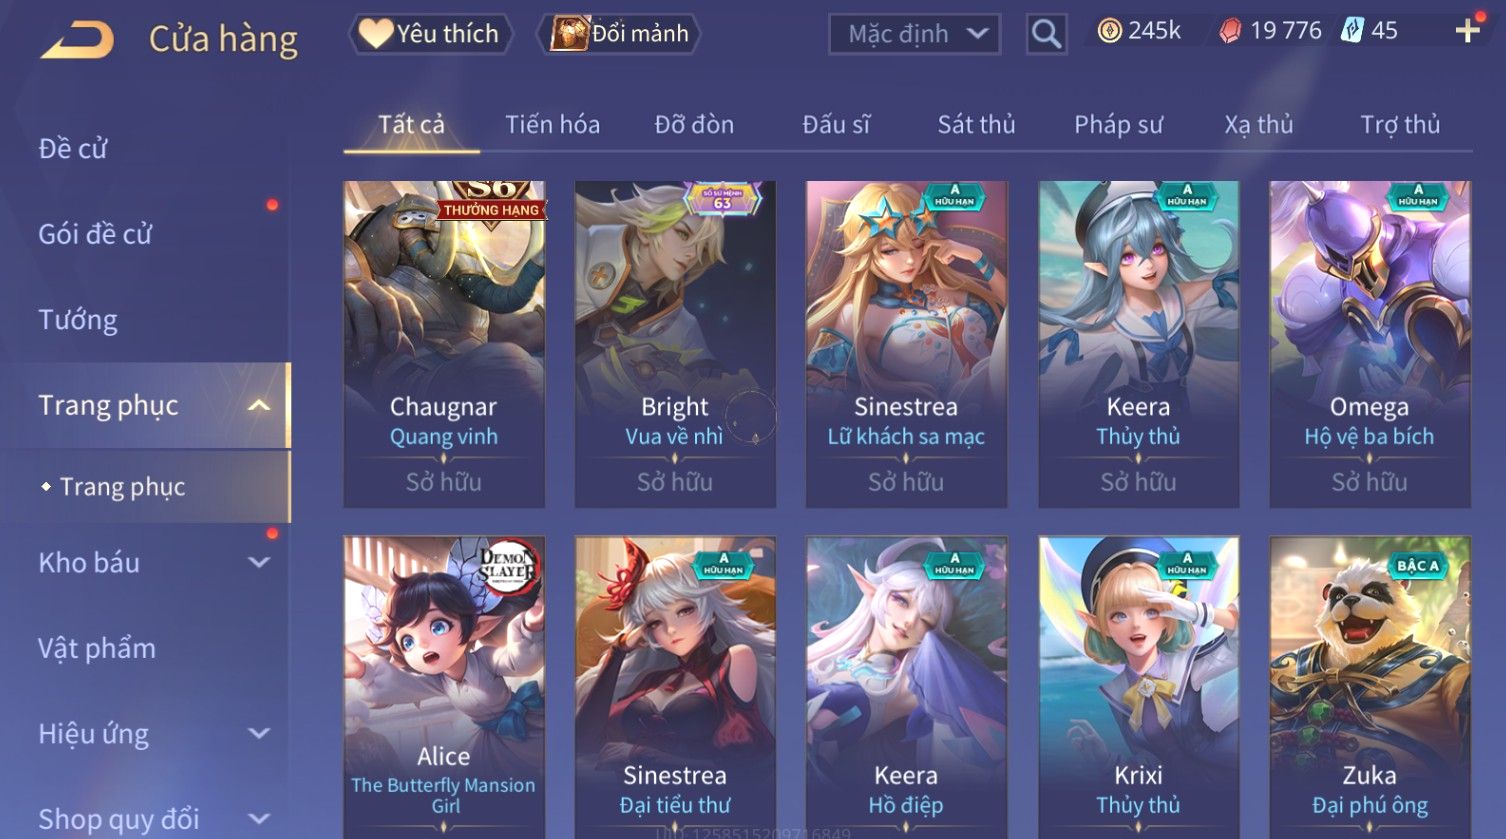
Task: Expand the Kho báu sidebar section
Action: (259, 563)
